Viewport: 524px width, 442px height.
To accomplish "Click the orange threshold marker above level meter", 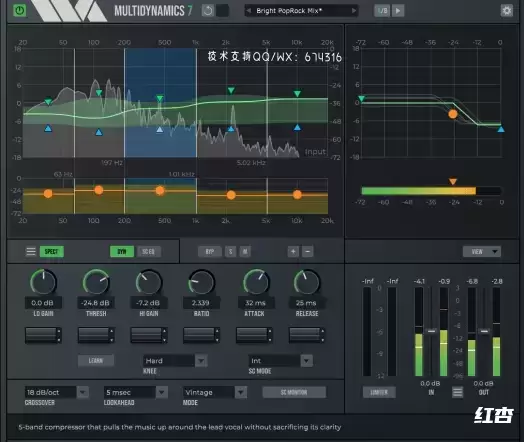I will click(453, 181).
